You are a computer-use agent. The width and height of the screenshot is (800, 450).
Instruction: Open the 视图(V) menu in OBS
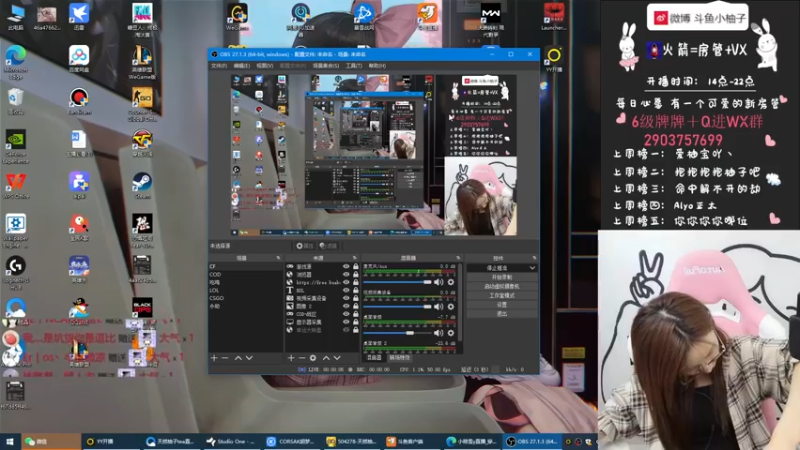[264, 66]
